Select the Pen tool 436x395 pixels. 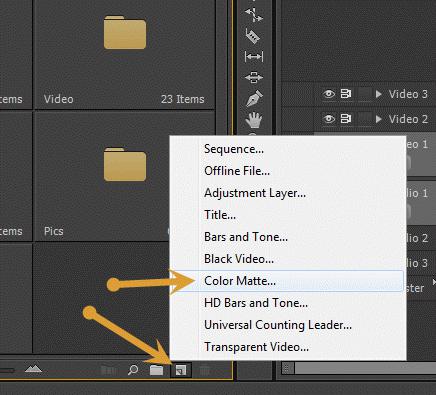[254, 98]
